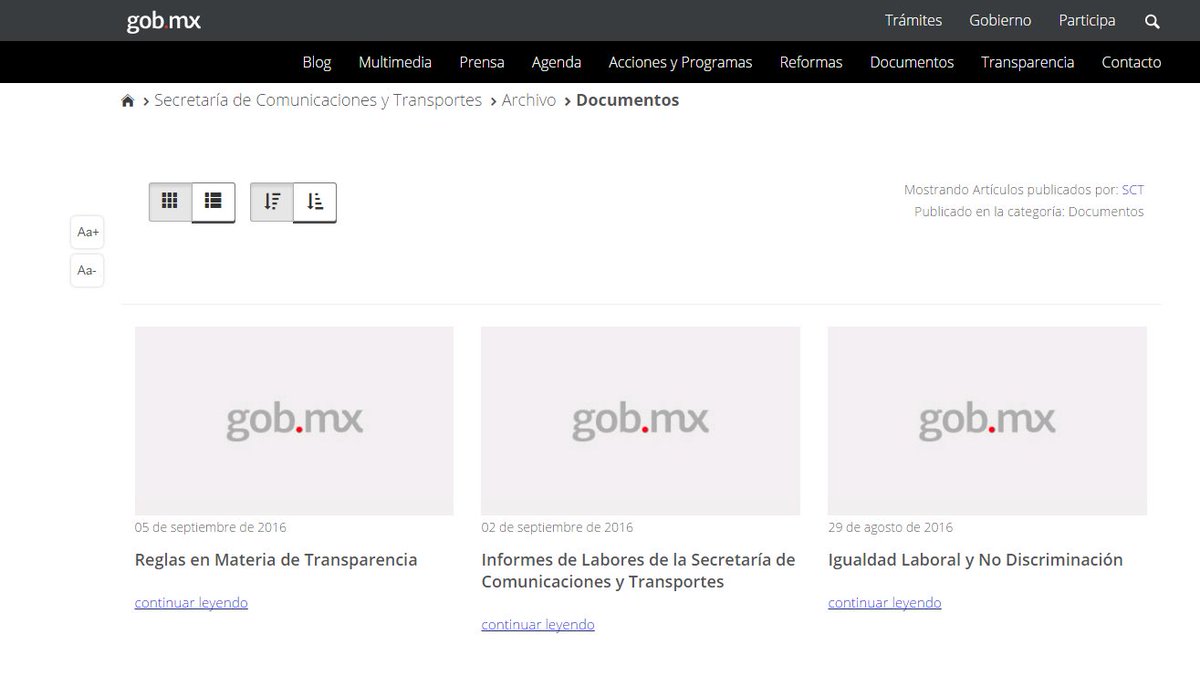Click the current Documentos breadcrumb text
The image size is (1200, 676).
pyautogui.click(x=628, y=100)
